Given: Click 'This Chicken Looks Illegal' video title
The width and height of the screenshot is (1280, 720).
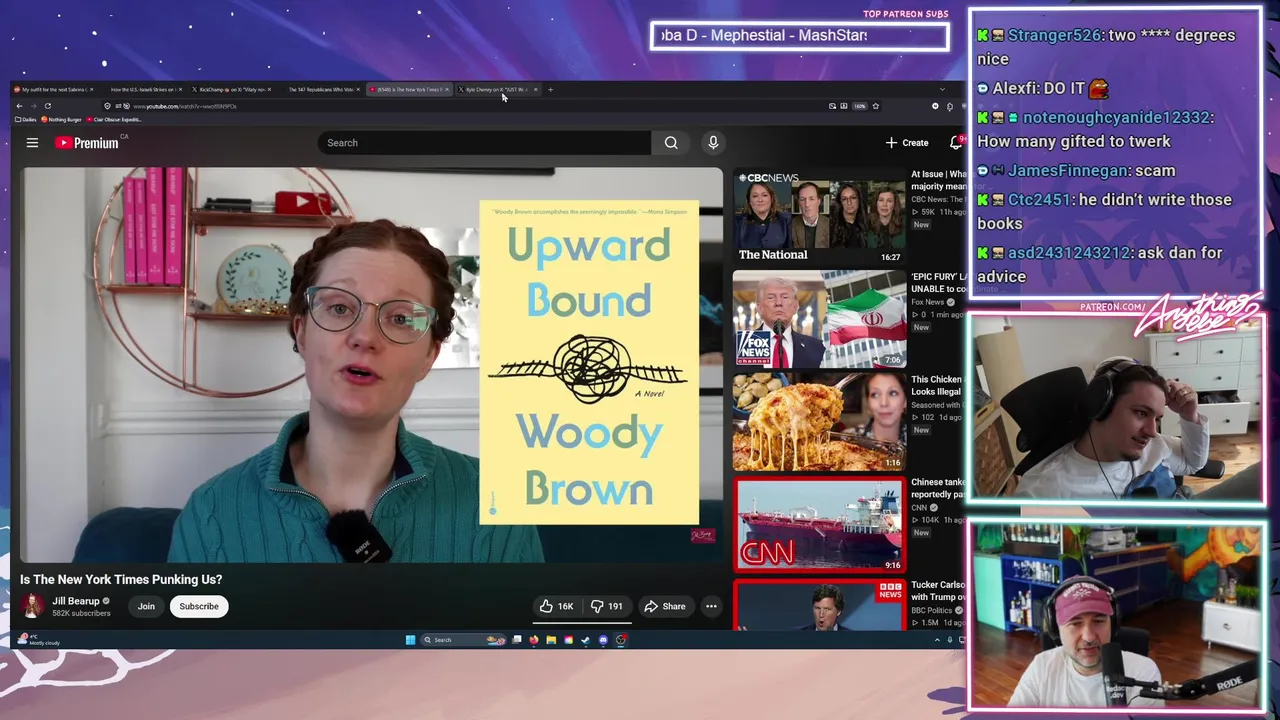Looking at the screenshot, I should click(938, 385).
